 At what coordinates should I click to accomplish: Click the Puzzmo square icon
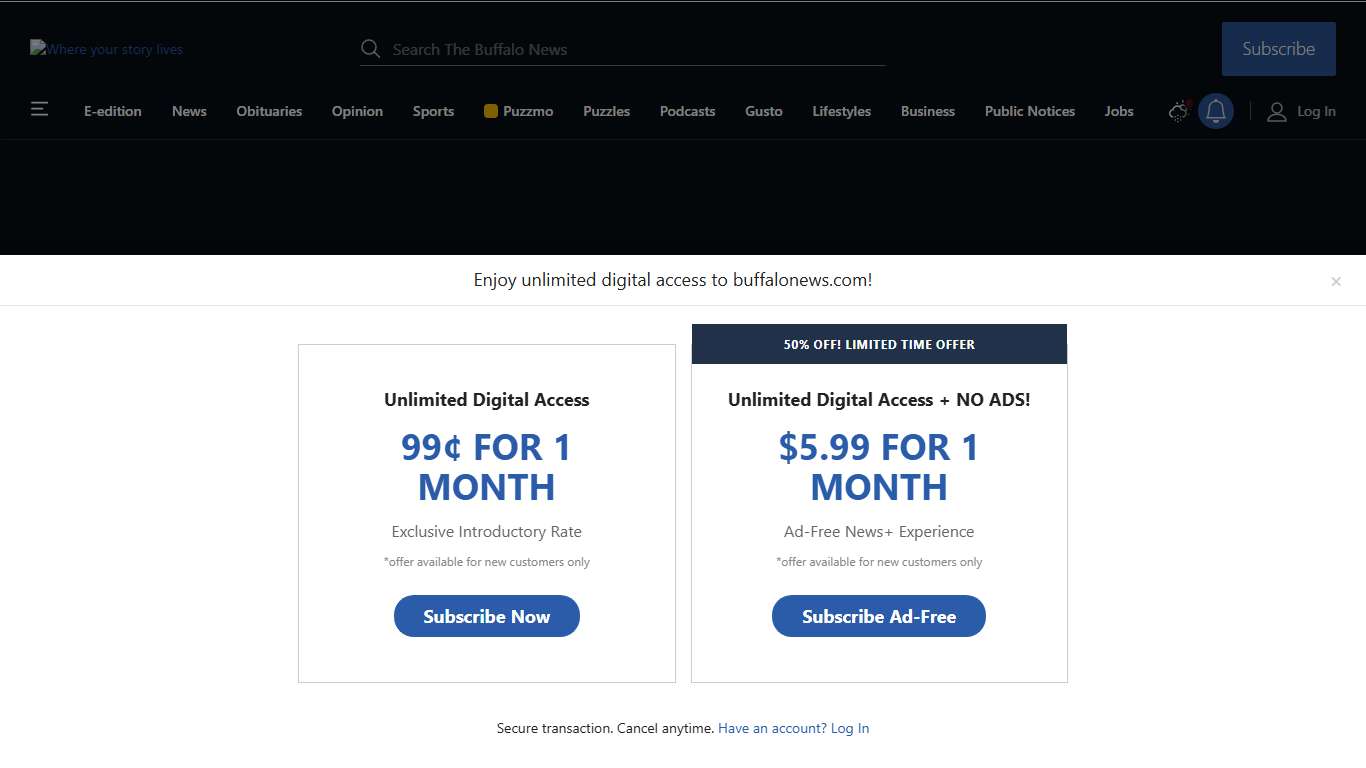[491, 111]
